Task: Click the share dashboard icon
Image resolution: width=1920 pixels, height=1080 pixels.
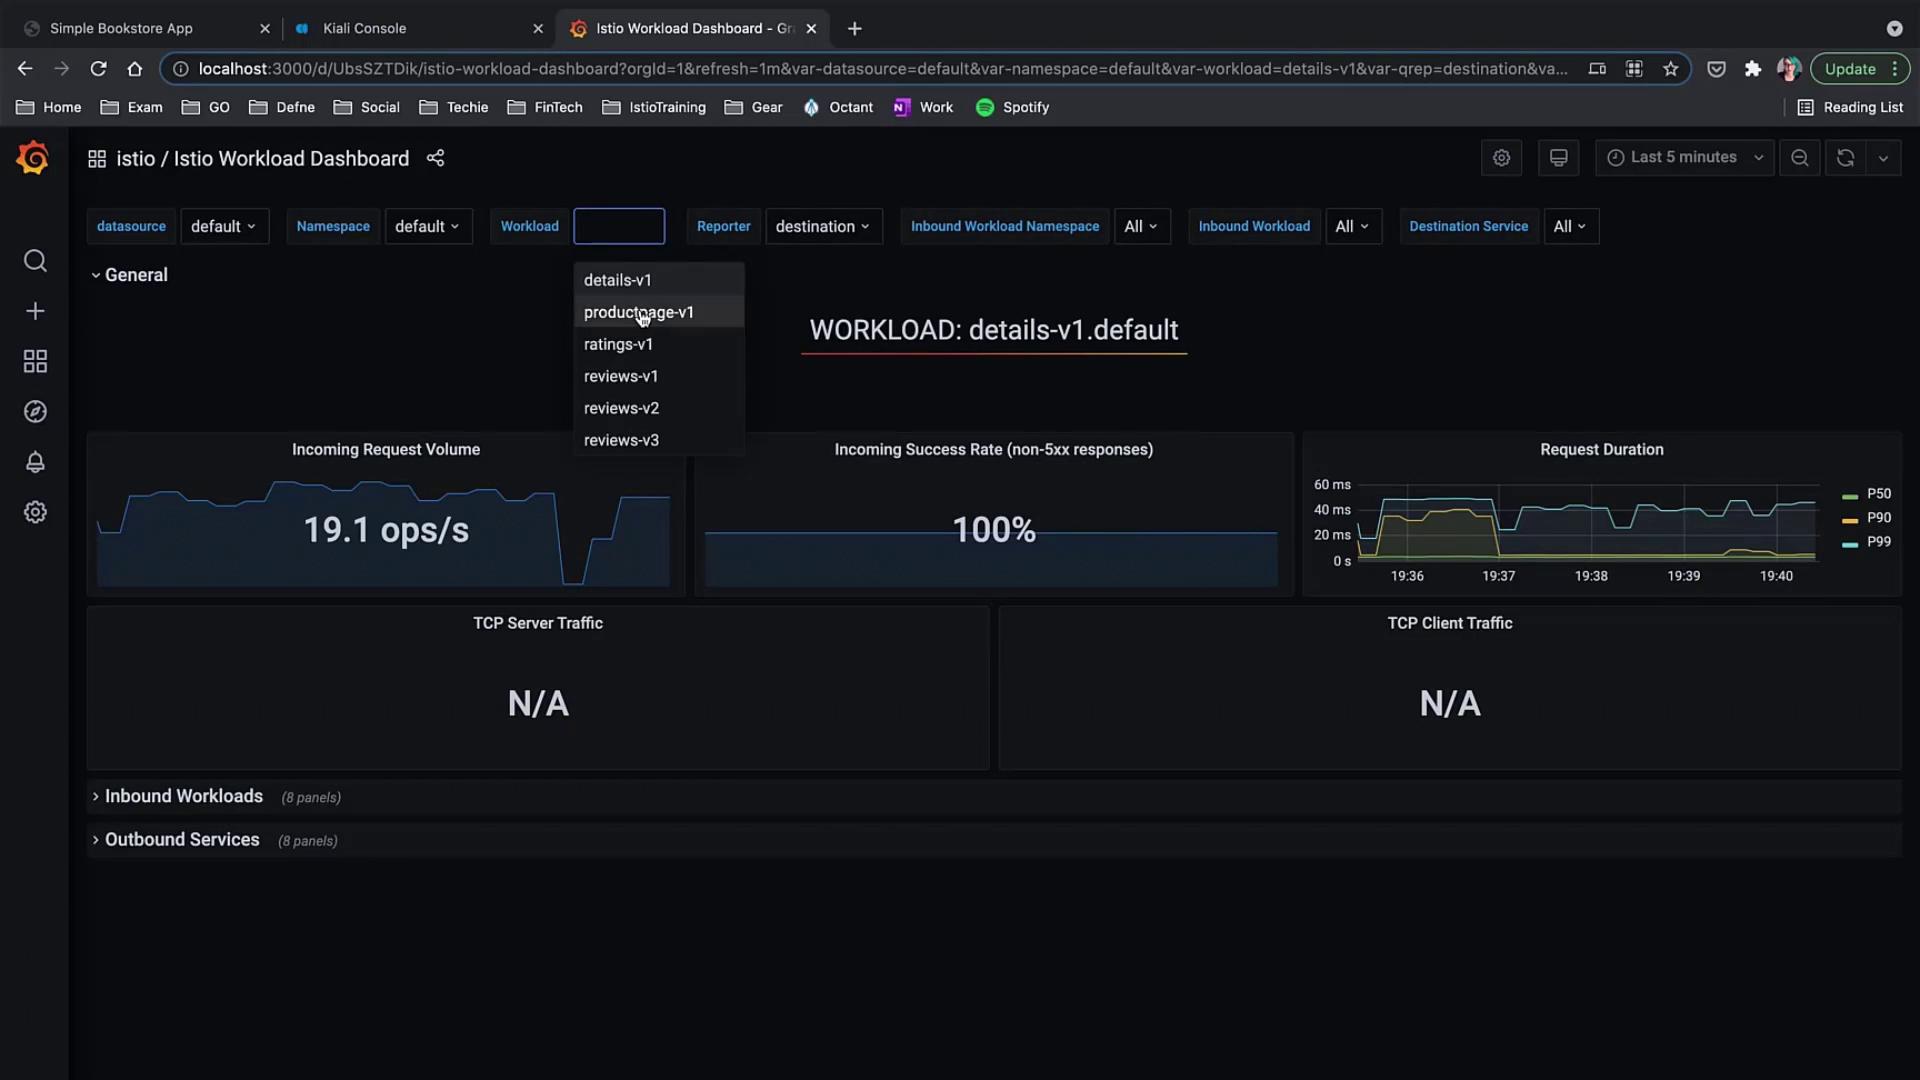Action: point(435,158)
